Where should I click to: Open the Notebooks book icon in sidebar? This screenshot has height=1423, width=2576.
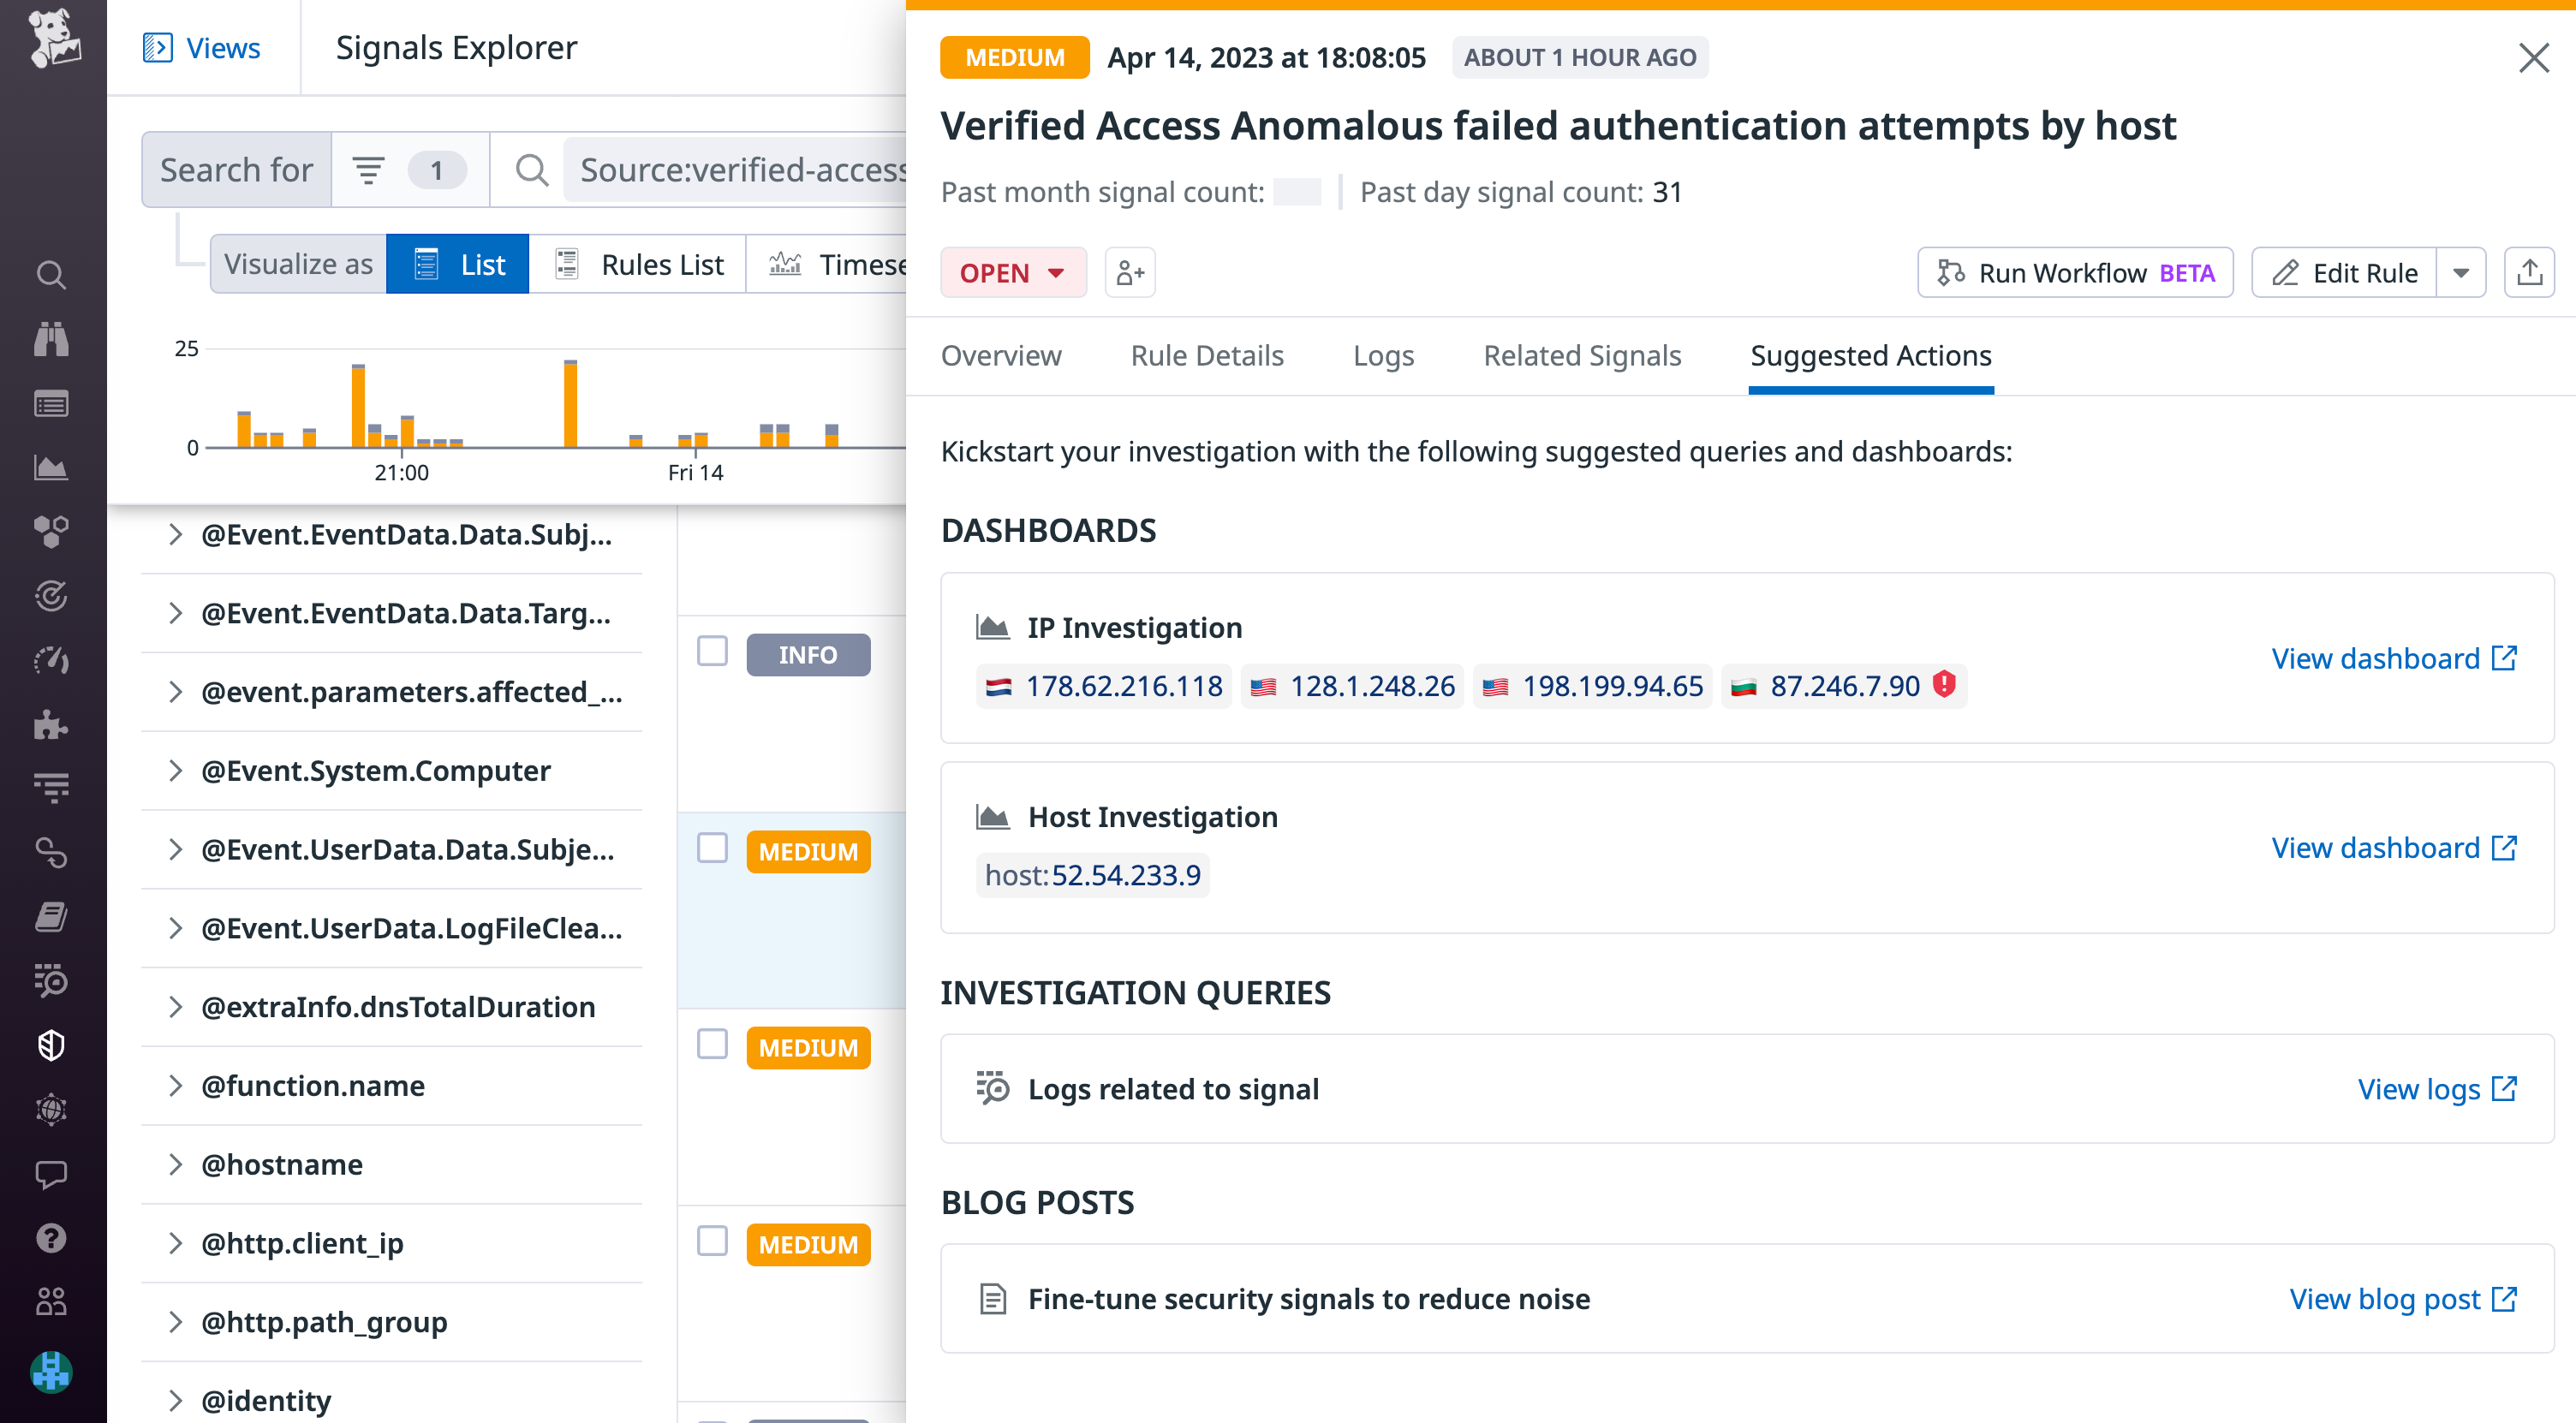tap(51, 916)
